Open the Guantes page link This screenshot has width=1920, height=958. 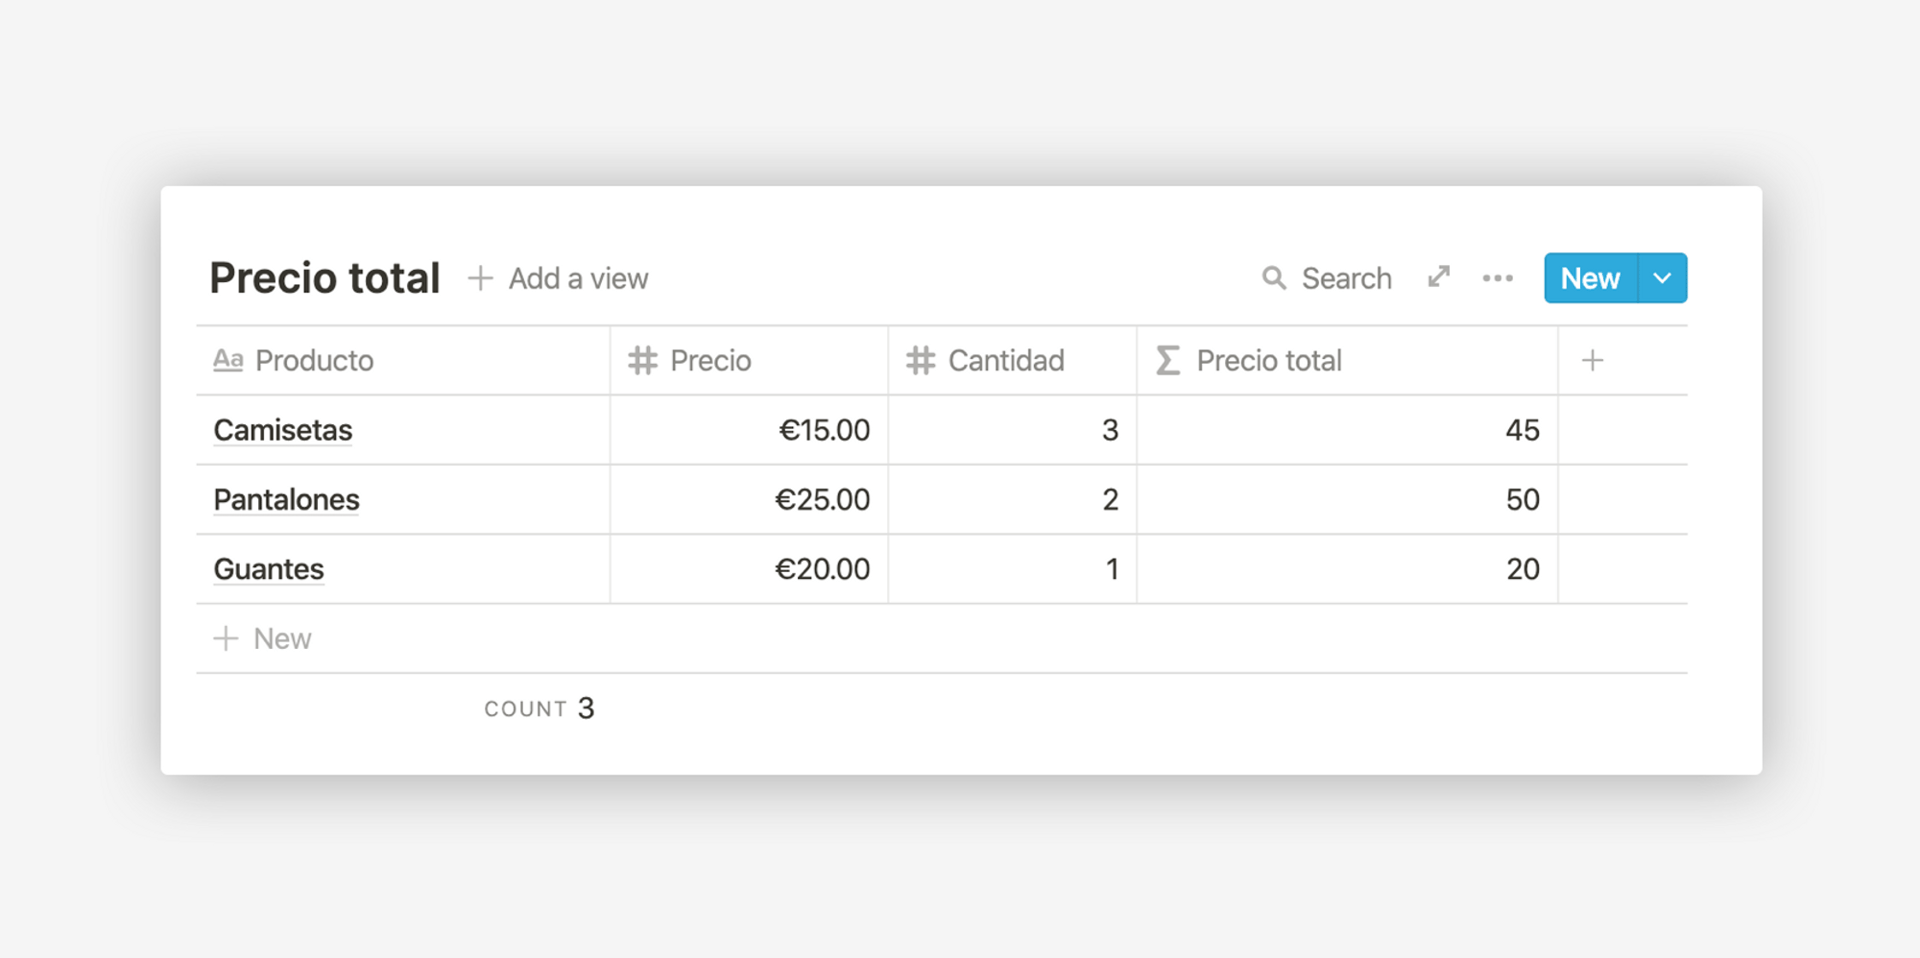[268, 568]
